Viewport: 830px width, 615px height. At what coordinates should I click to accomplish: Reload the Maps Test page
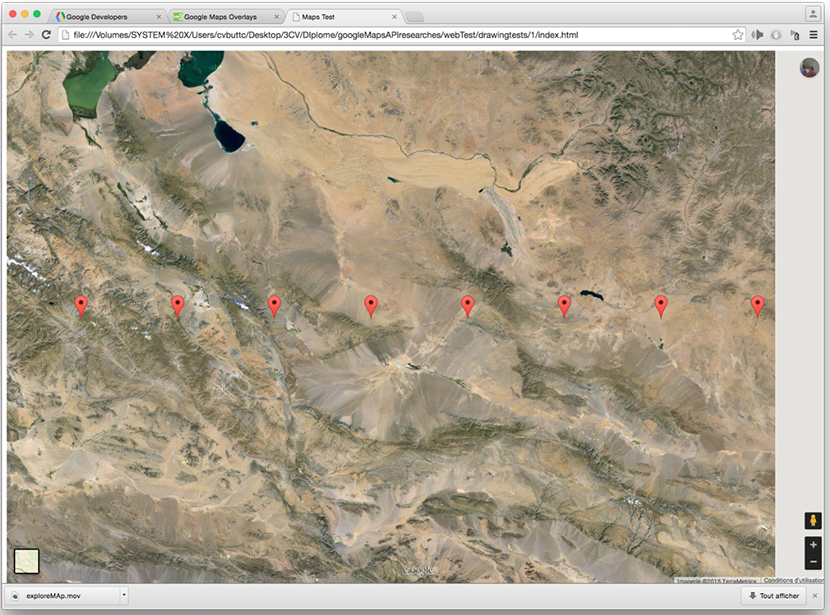point(46,35)
